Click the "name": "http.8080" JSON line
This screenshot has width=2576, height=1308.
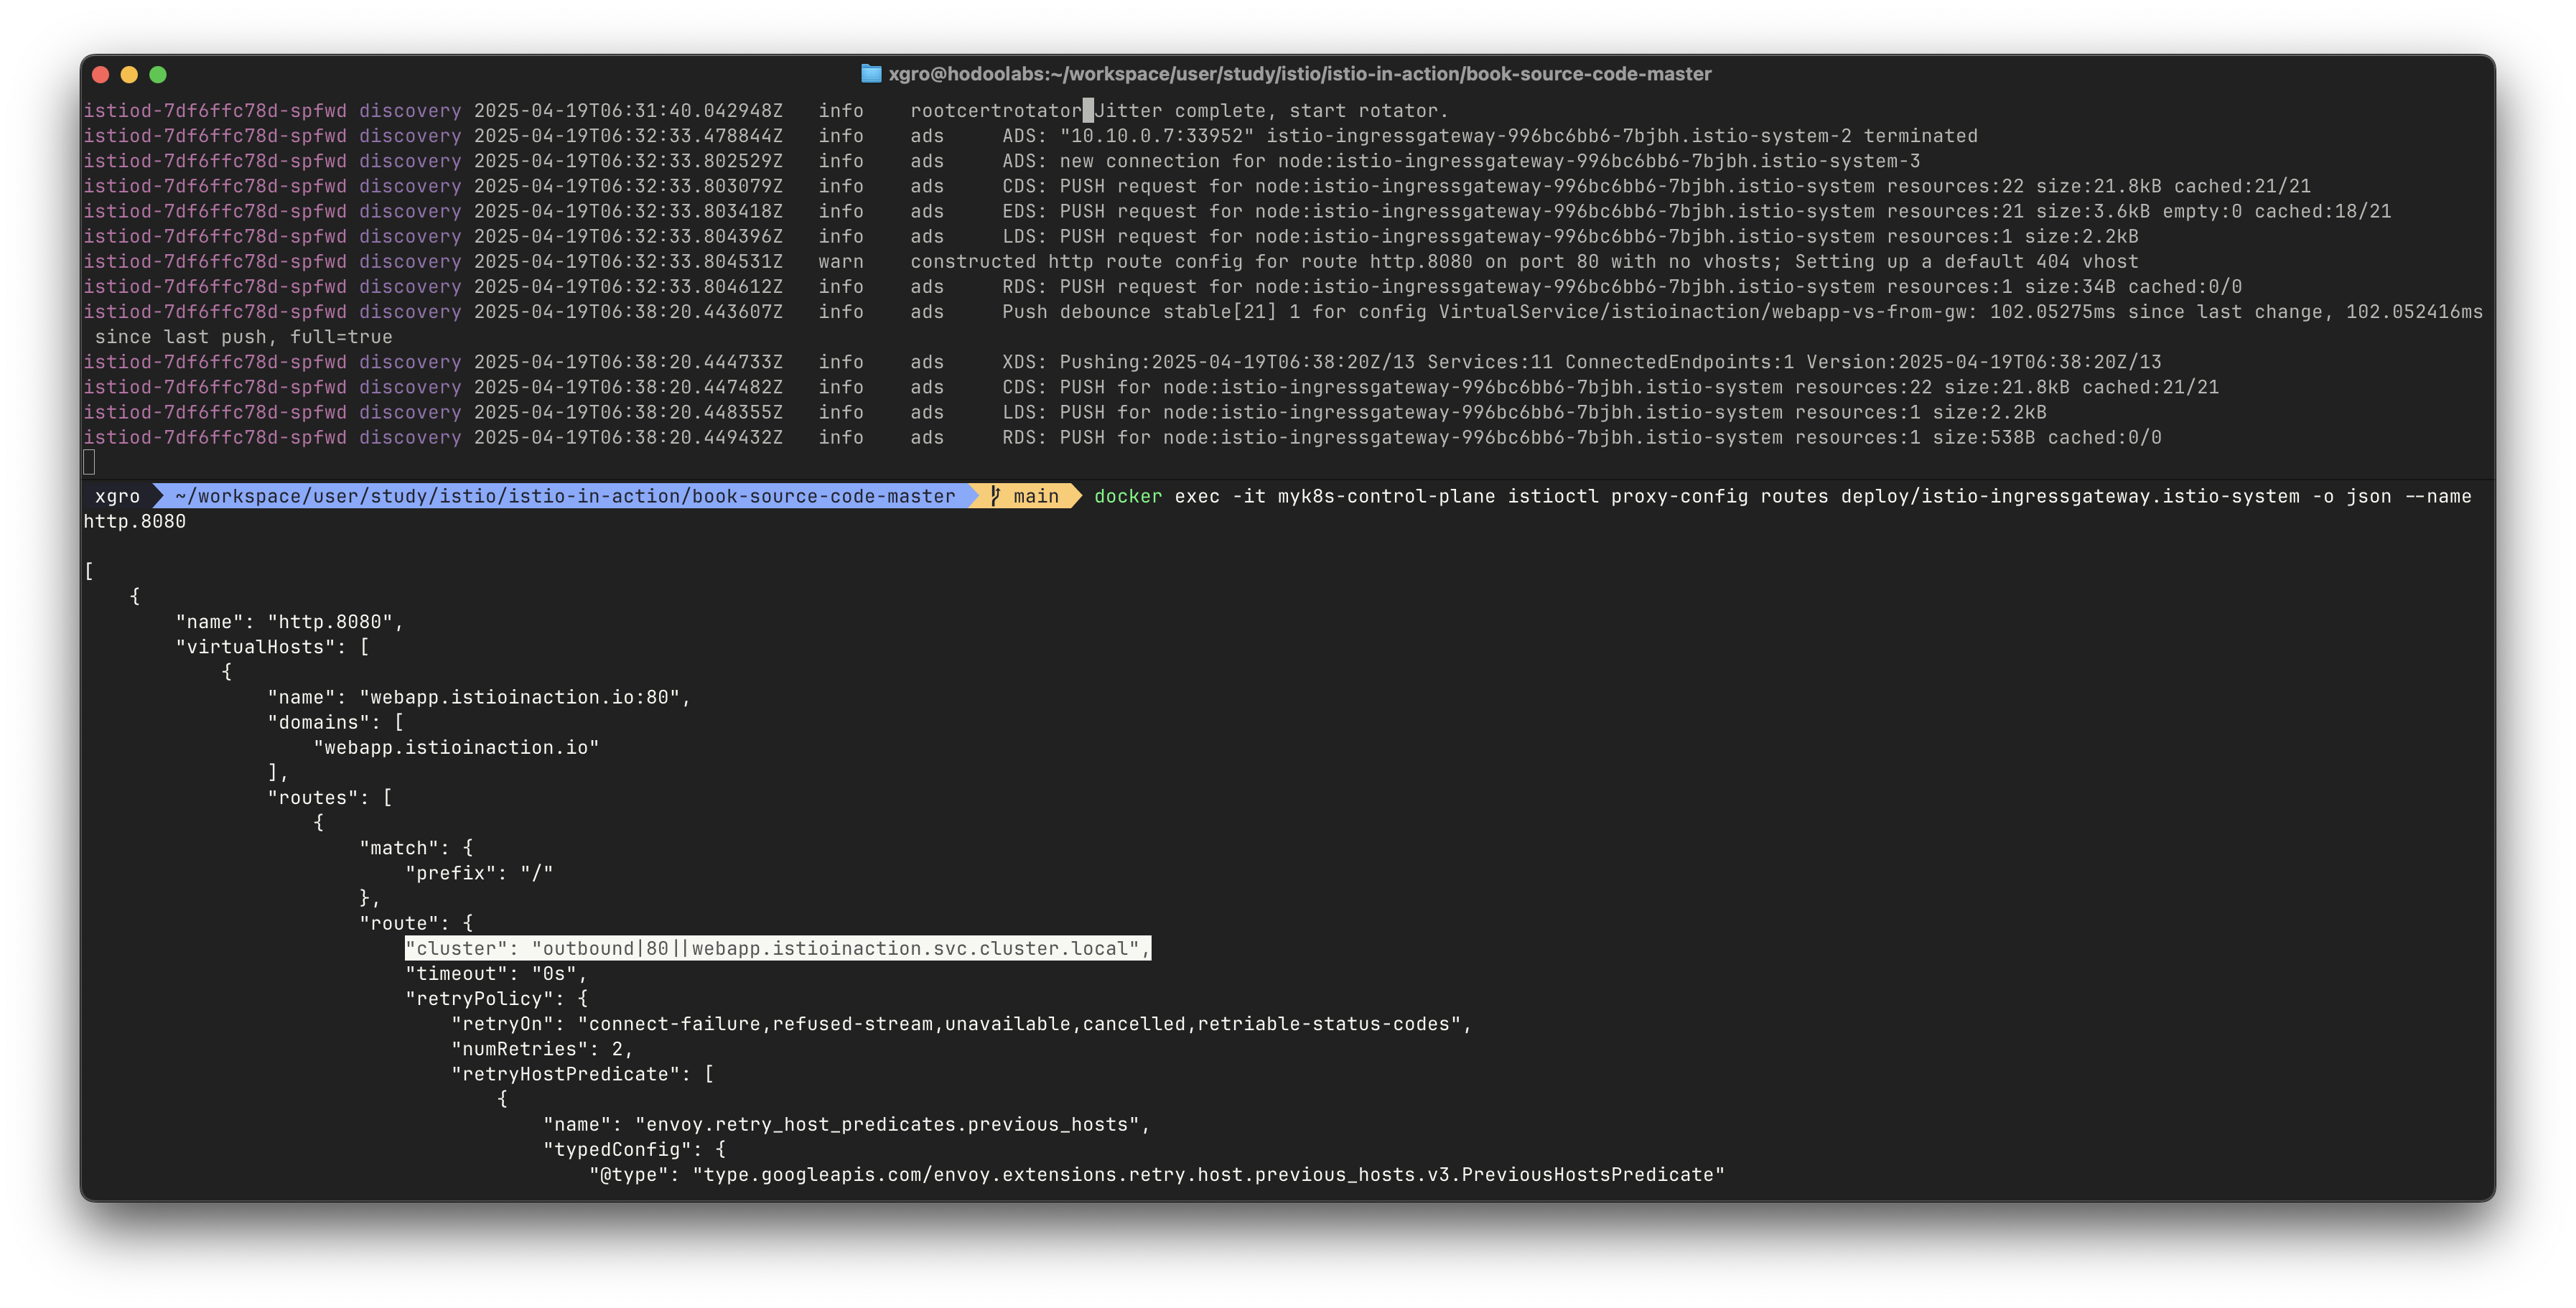[290, 622]
